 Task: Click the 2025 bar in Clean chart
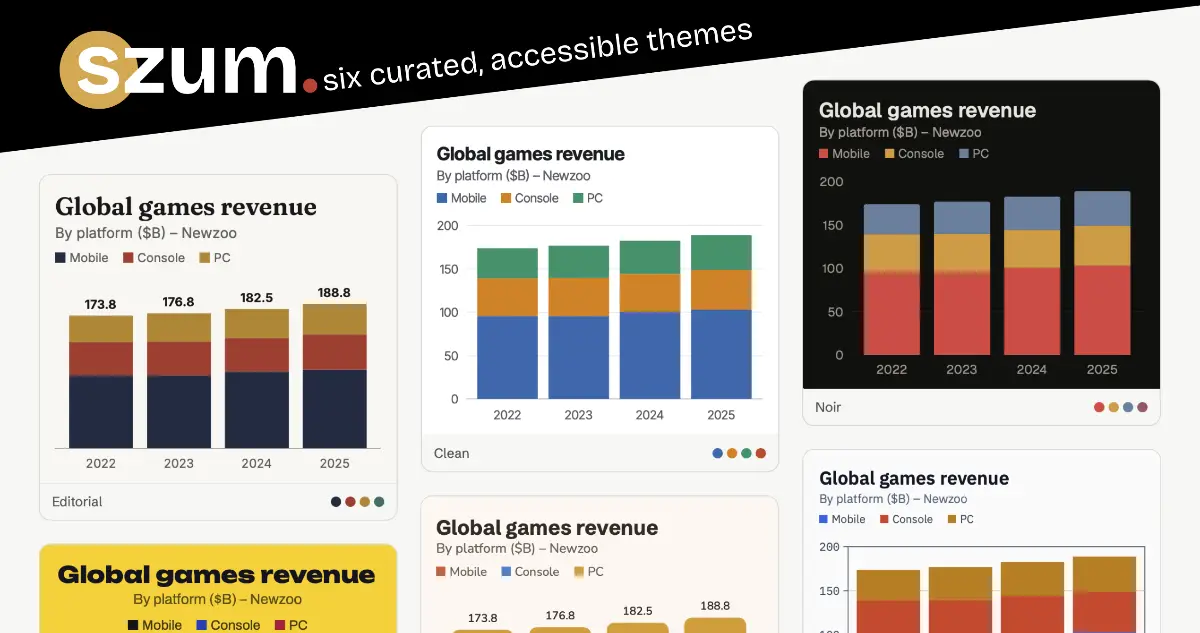click(x=721, y=317)
